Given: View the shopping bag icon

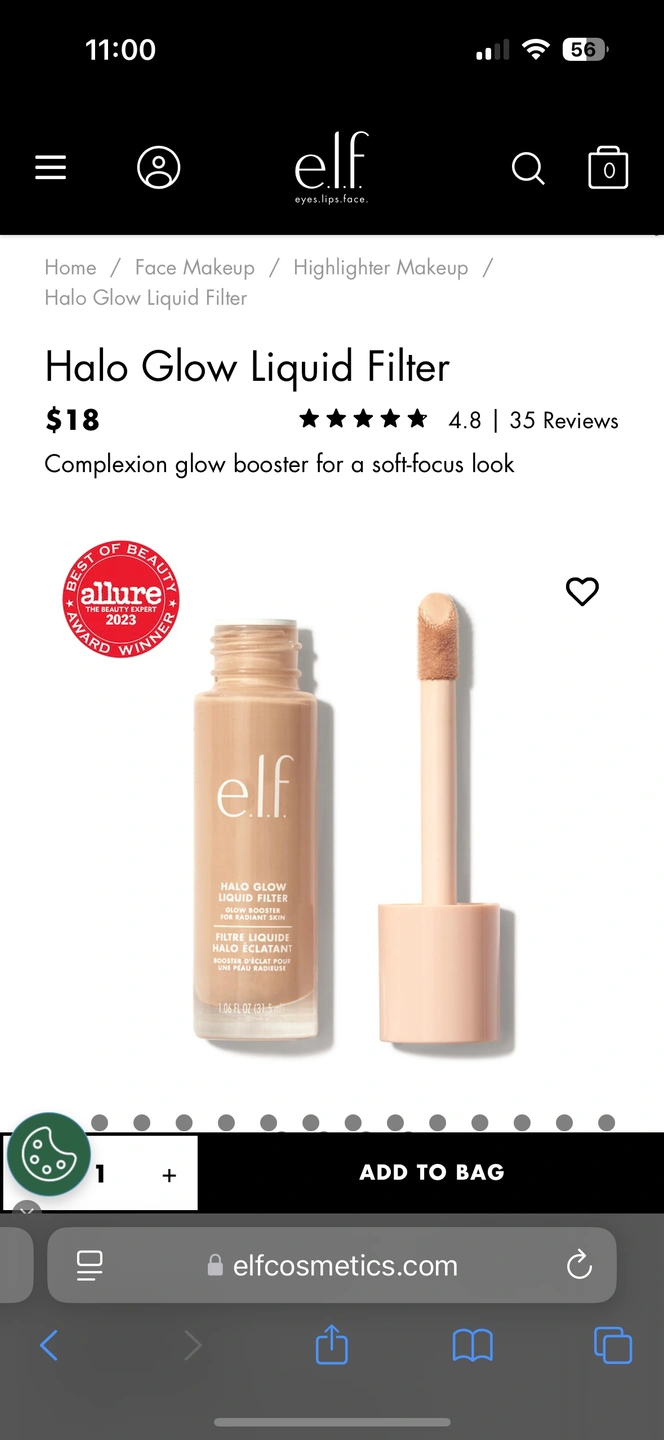Looking at the screenshot, I should click(608, 168).
